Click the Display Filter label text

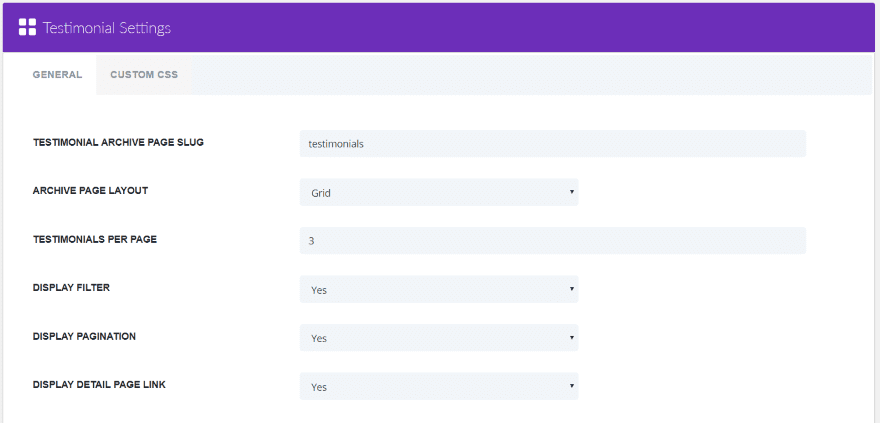(x=70, y=287)
